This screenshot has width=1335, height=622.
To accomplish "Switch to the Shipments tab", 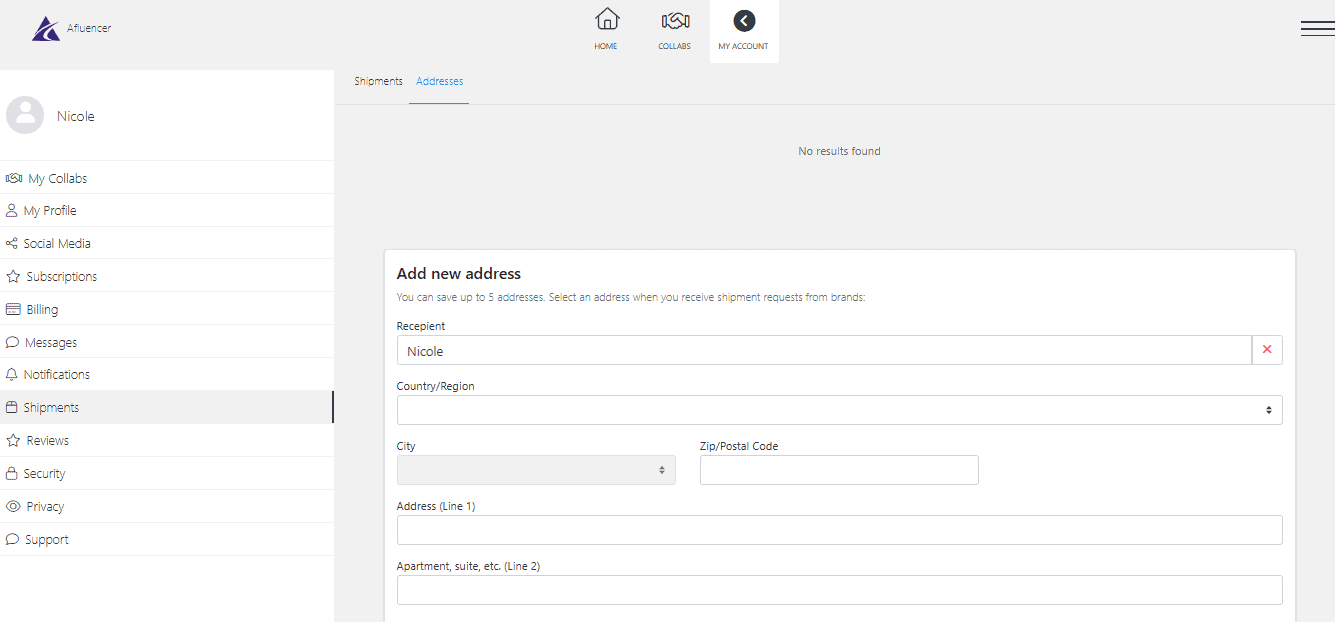I will pos(378,81).
